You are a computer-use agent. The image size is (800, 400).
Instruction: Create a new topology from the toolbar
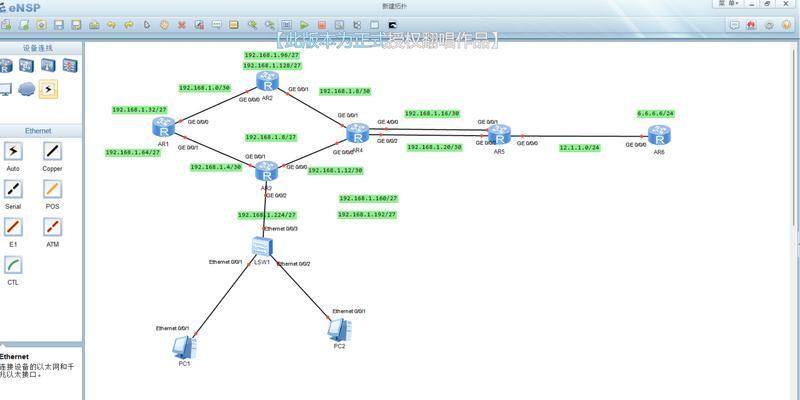click(6, 24)
